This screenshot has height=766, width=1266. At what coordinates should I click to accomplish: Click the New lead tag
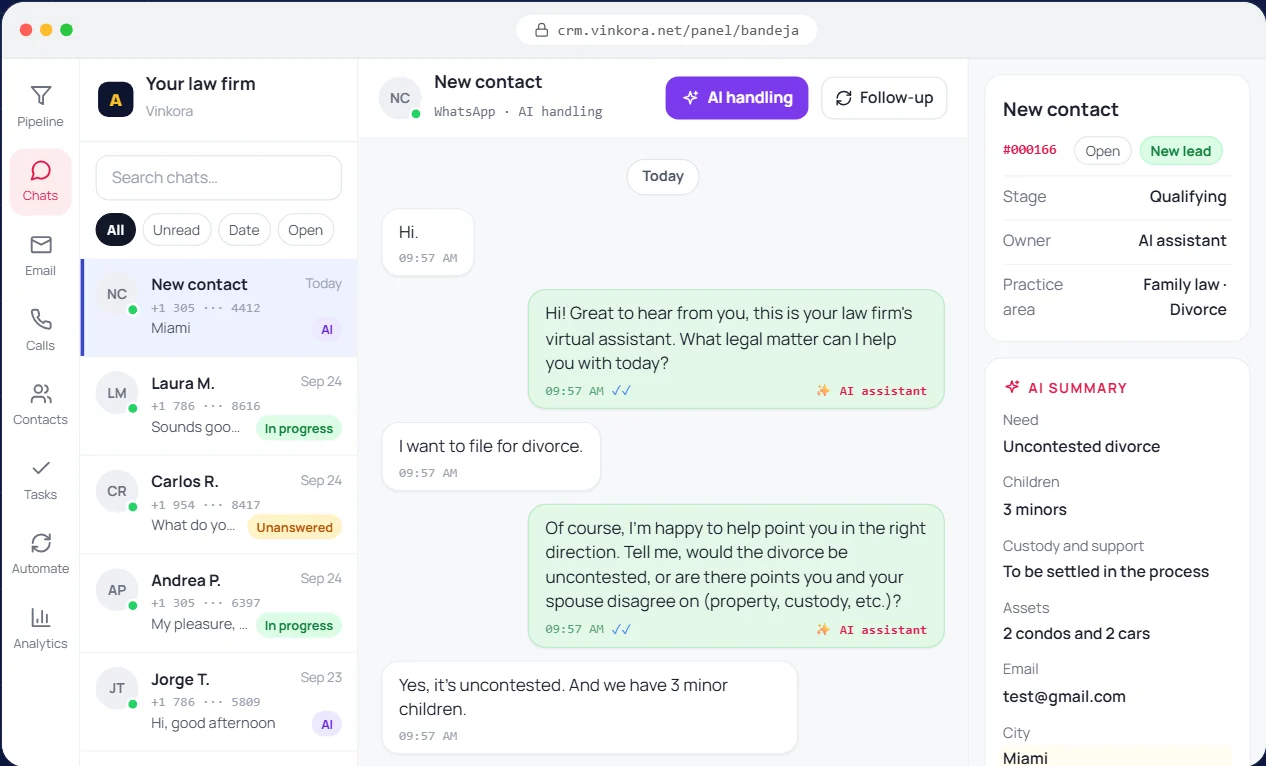[x=1181, y=151]
